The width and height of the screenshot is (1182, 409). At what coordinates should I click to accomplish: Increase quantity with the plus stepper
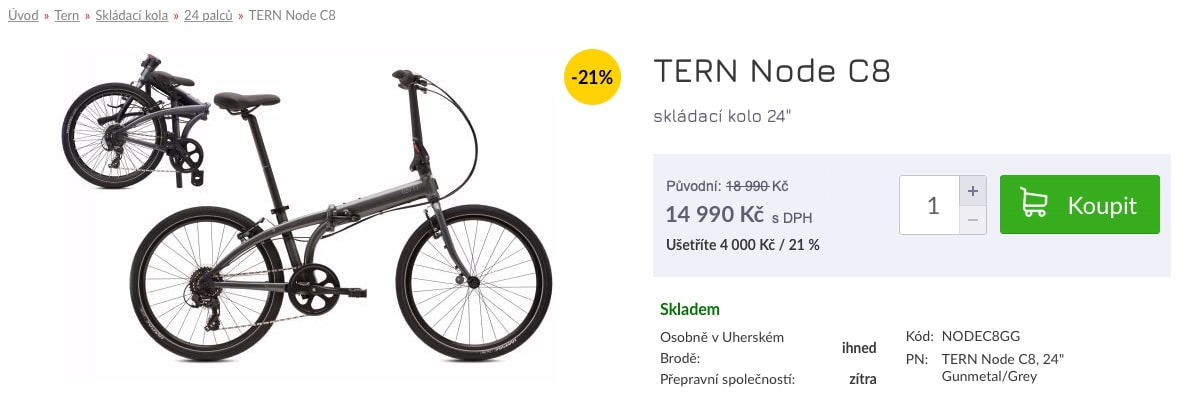pos(973,190)
